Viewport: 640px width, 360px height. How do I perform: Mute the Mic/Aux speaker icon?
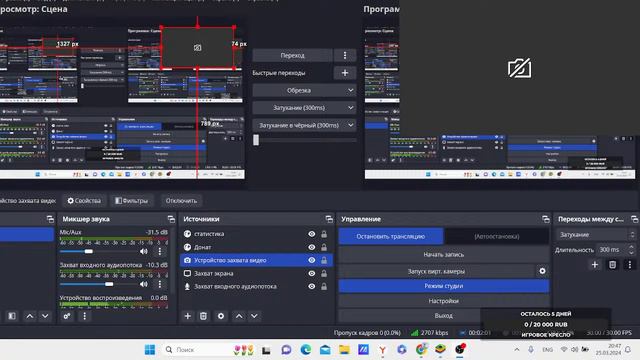144,251
